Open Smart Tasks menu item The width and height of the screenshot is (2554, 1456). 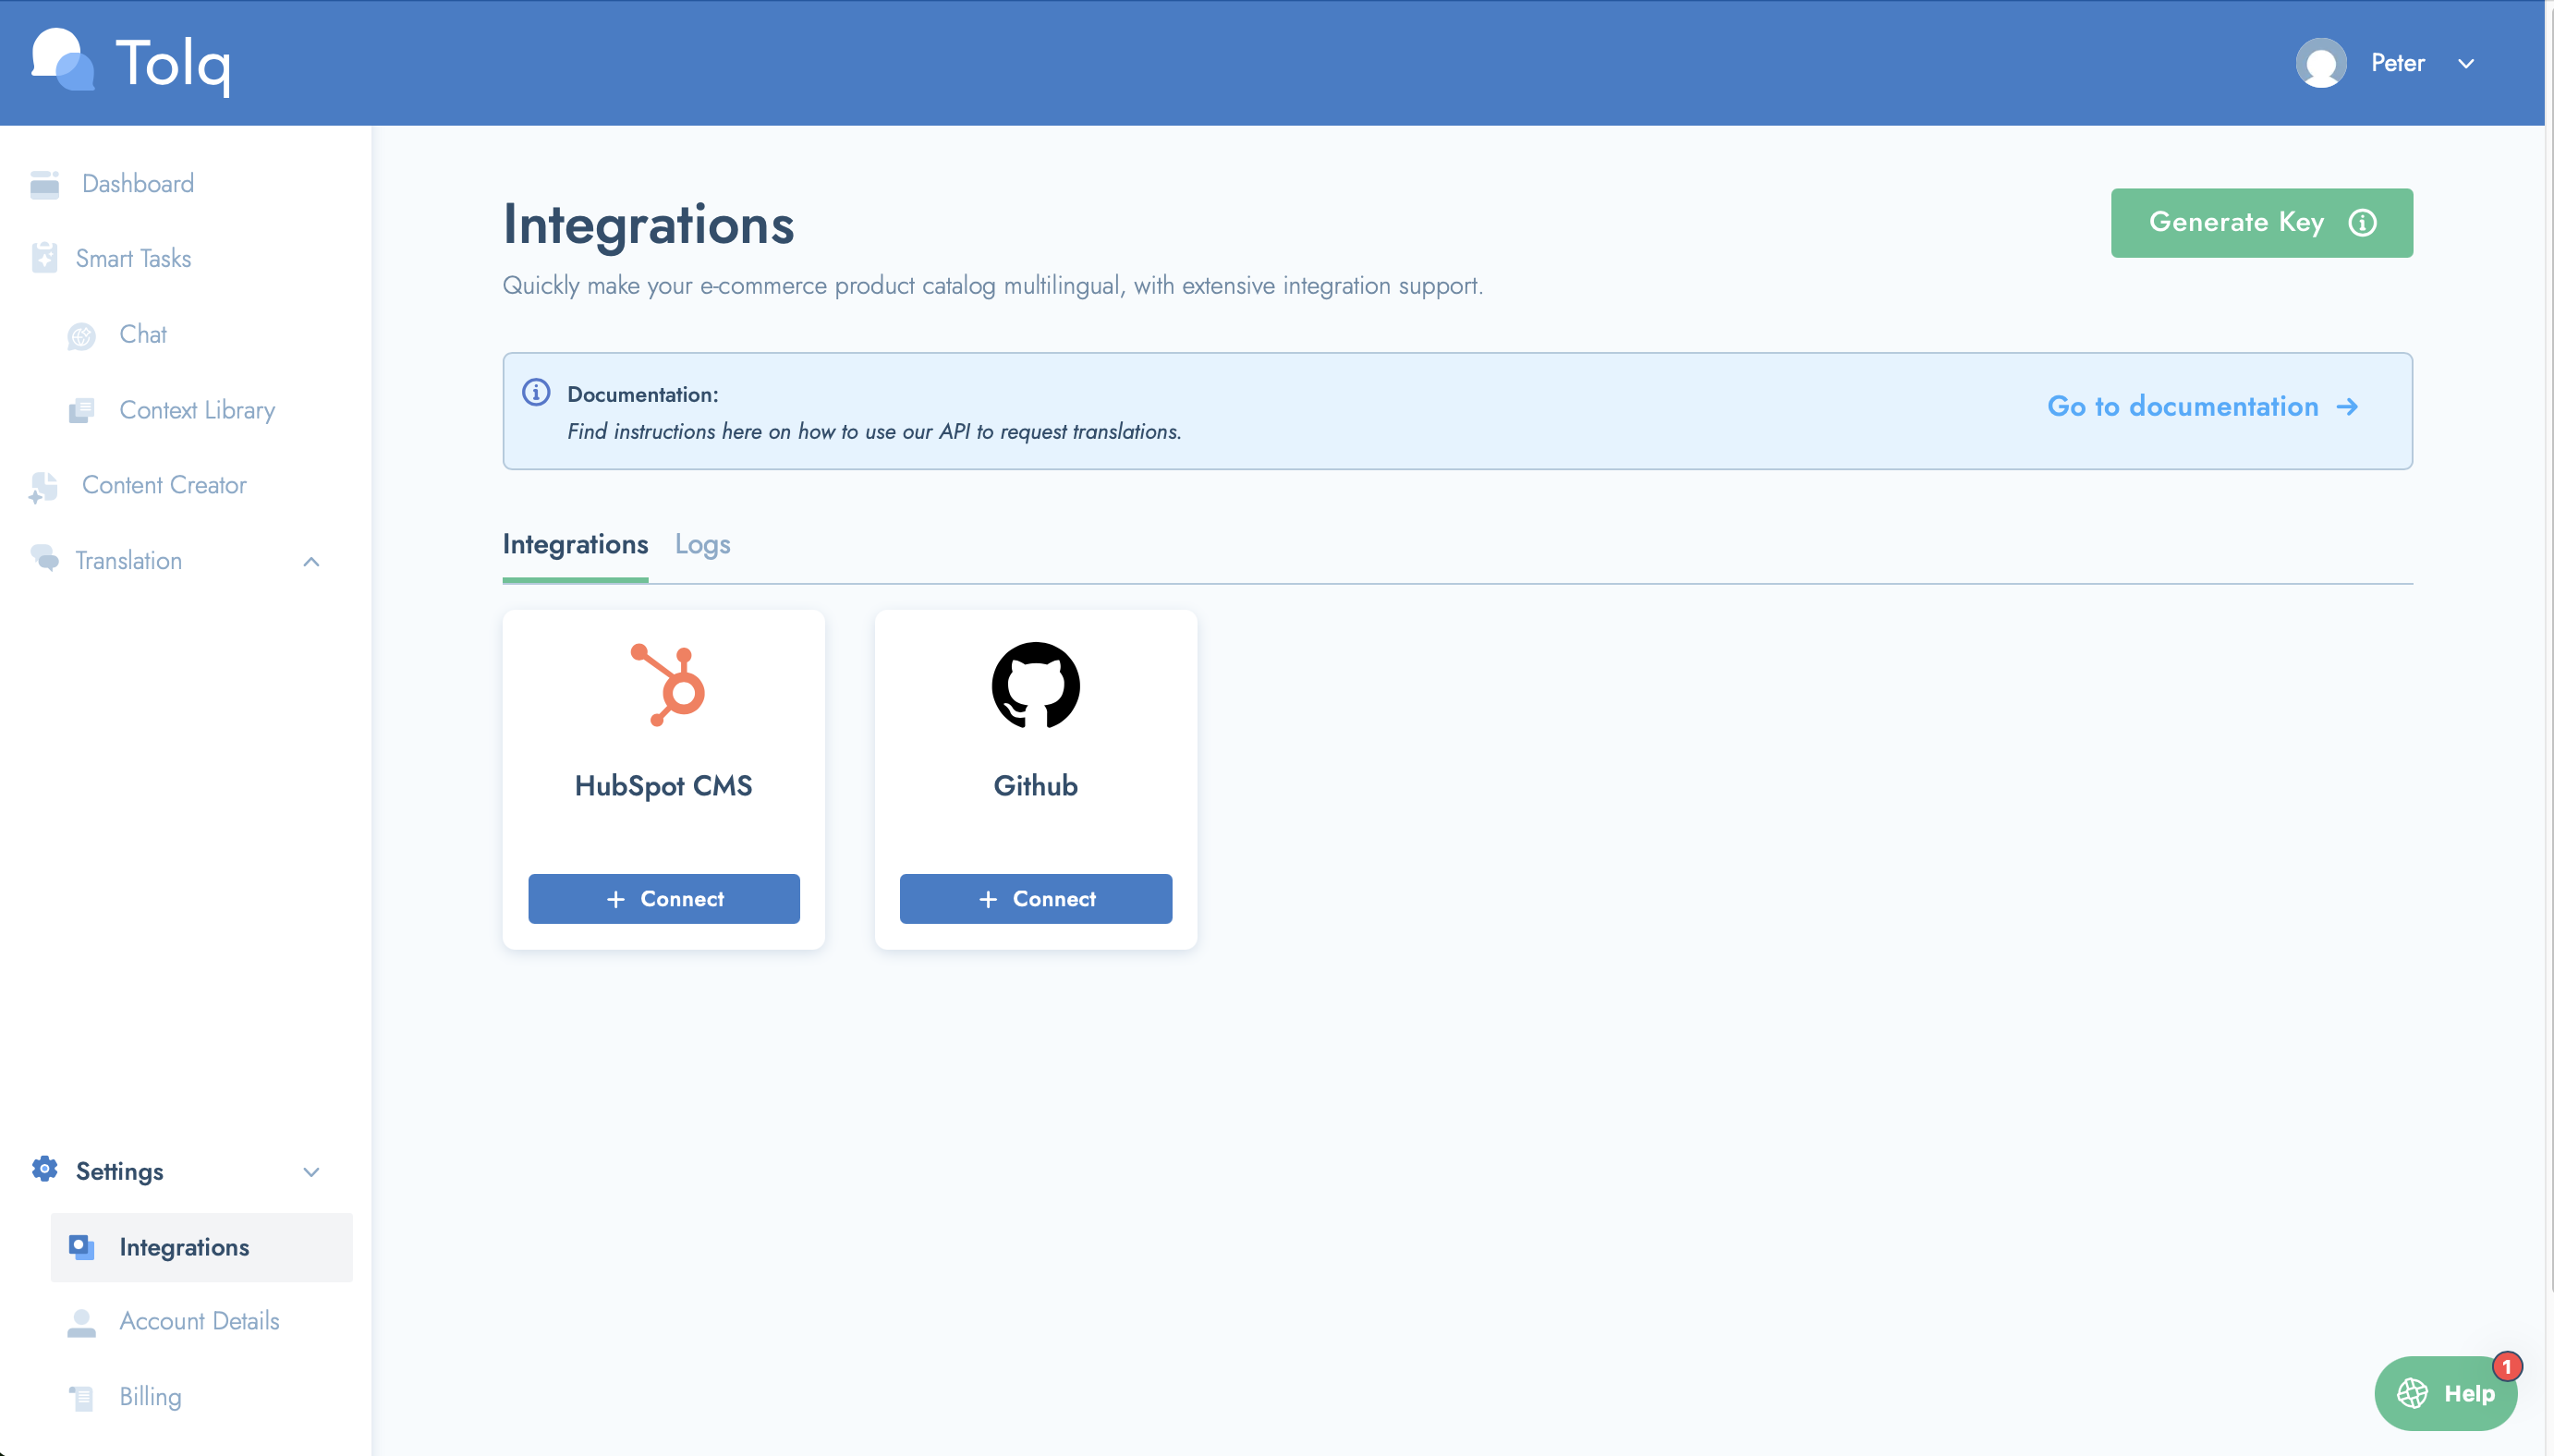tap(133, 259)
